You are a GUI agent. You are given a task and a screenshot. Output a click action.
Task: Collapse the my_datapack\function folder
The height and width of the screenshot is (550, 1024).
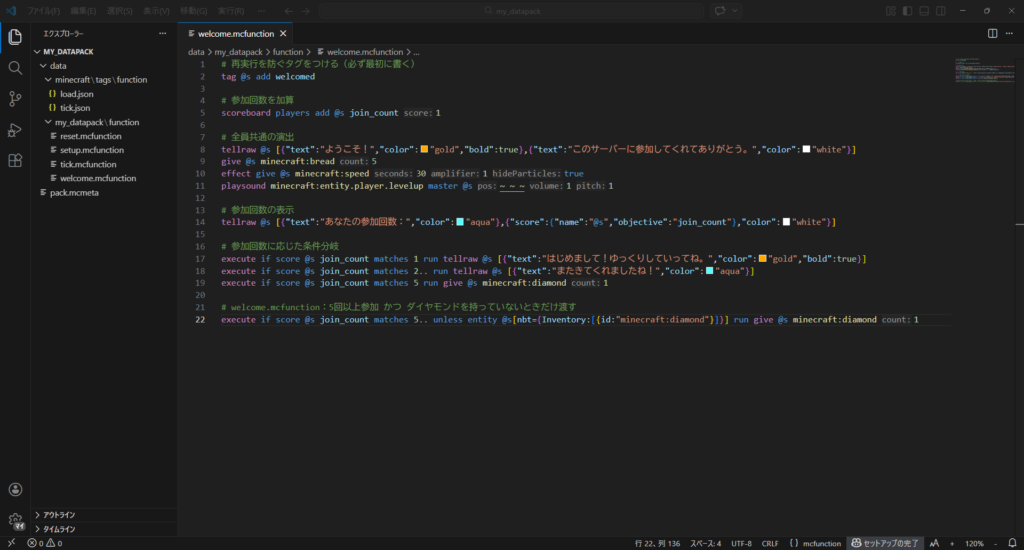coord(96,122)
